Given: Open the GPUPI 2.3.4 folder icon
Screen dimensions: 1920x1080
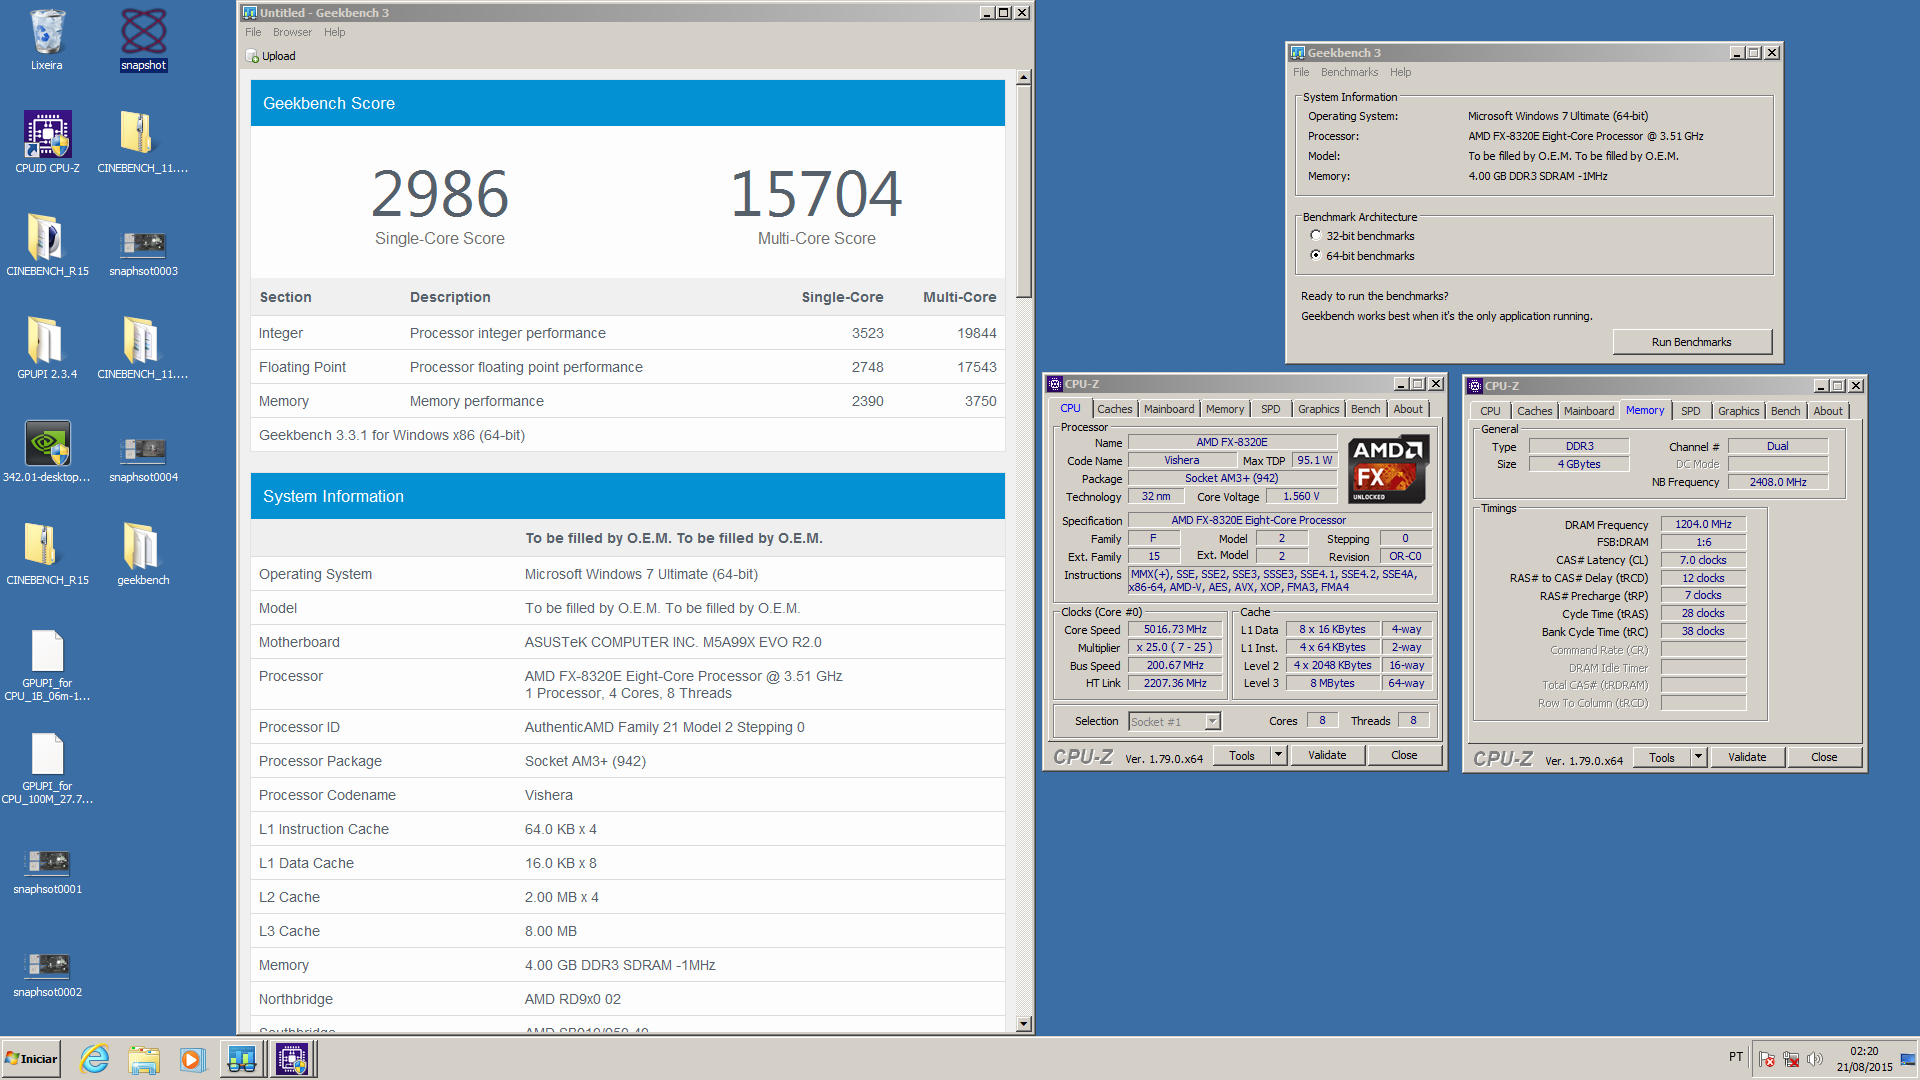Looking at the screenshot, I should 47,349.
